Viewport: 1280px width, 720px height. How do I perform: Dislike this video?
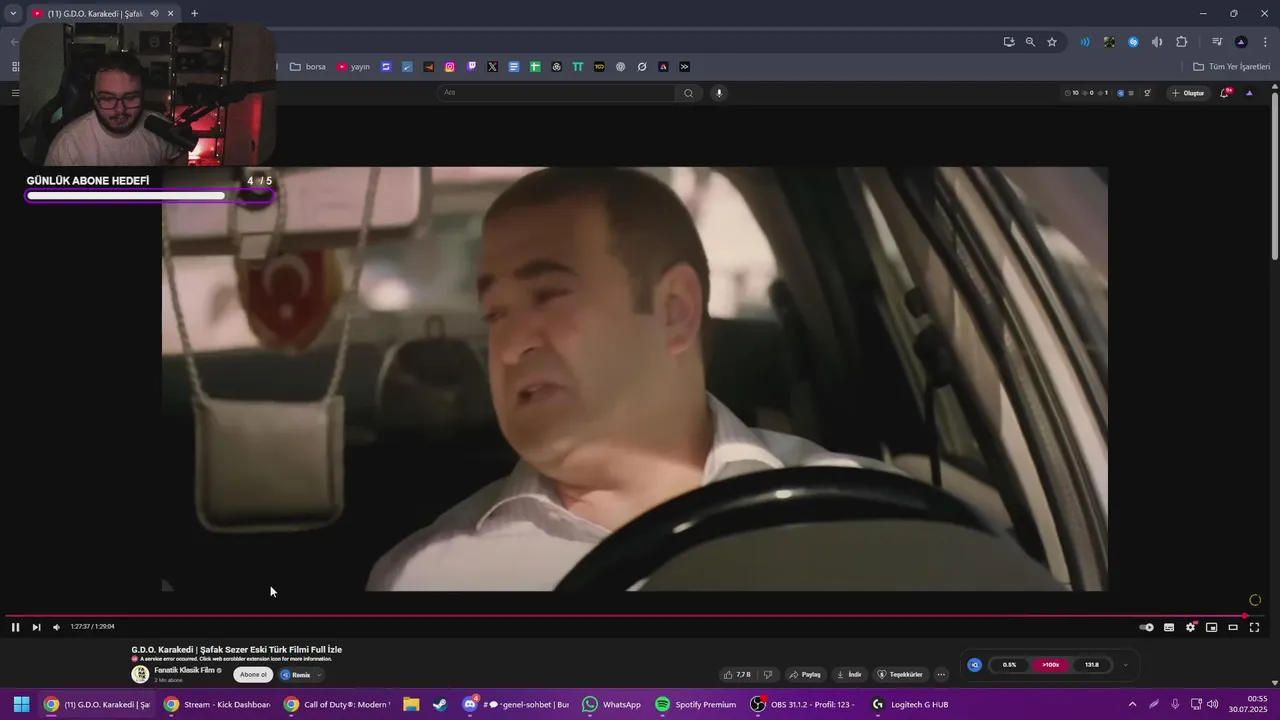[x=768, y=675]
